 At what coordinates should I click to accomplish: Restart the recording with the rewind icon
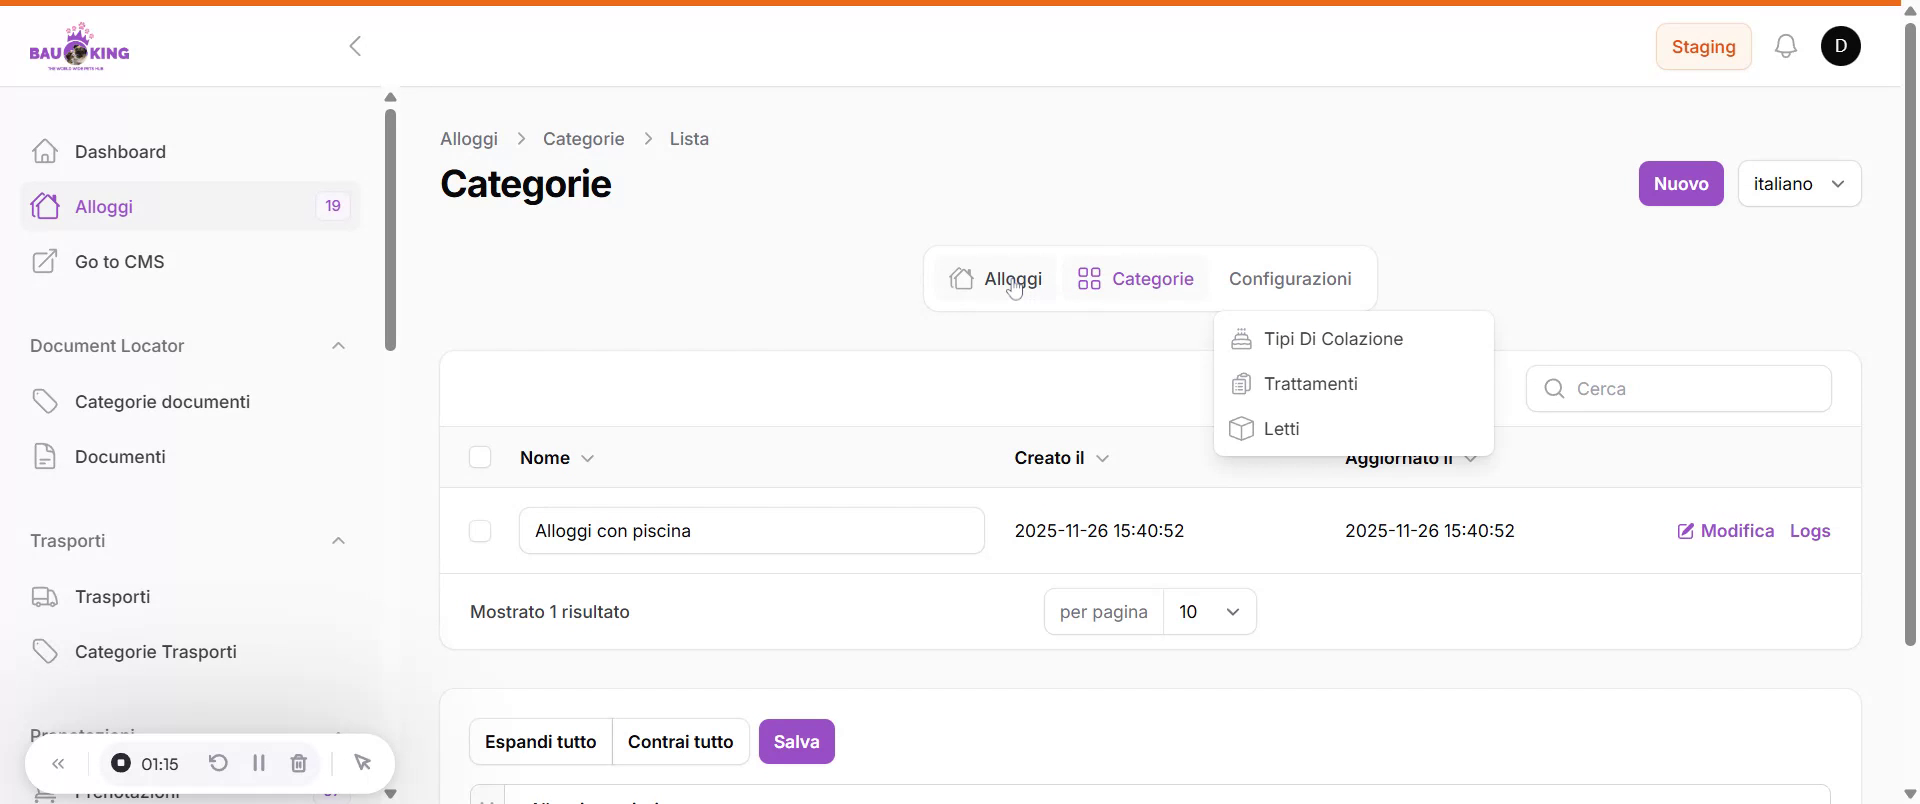point(218,764)
